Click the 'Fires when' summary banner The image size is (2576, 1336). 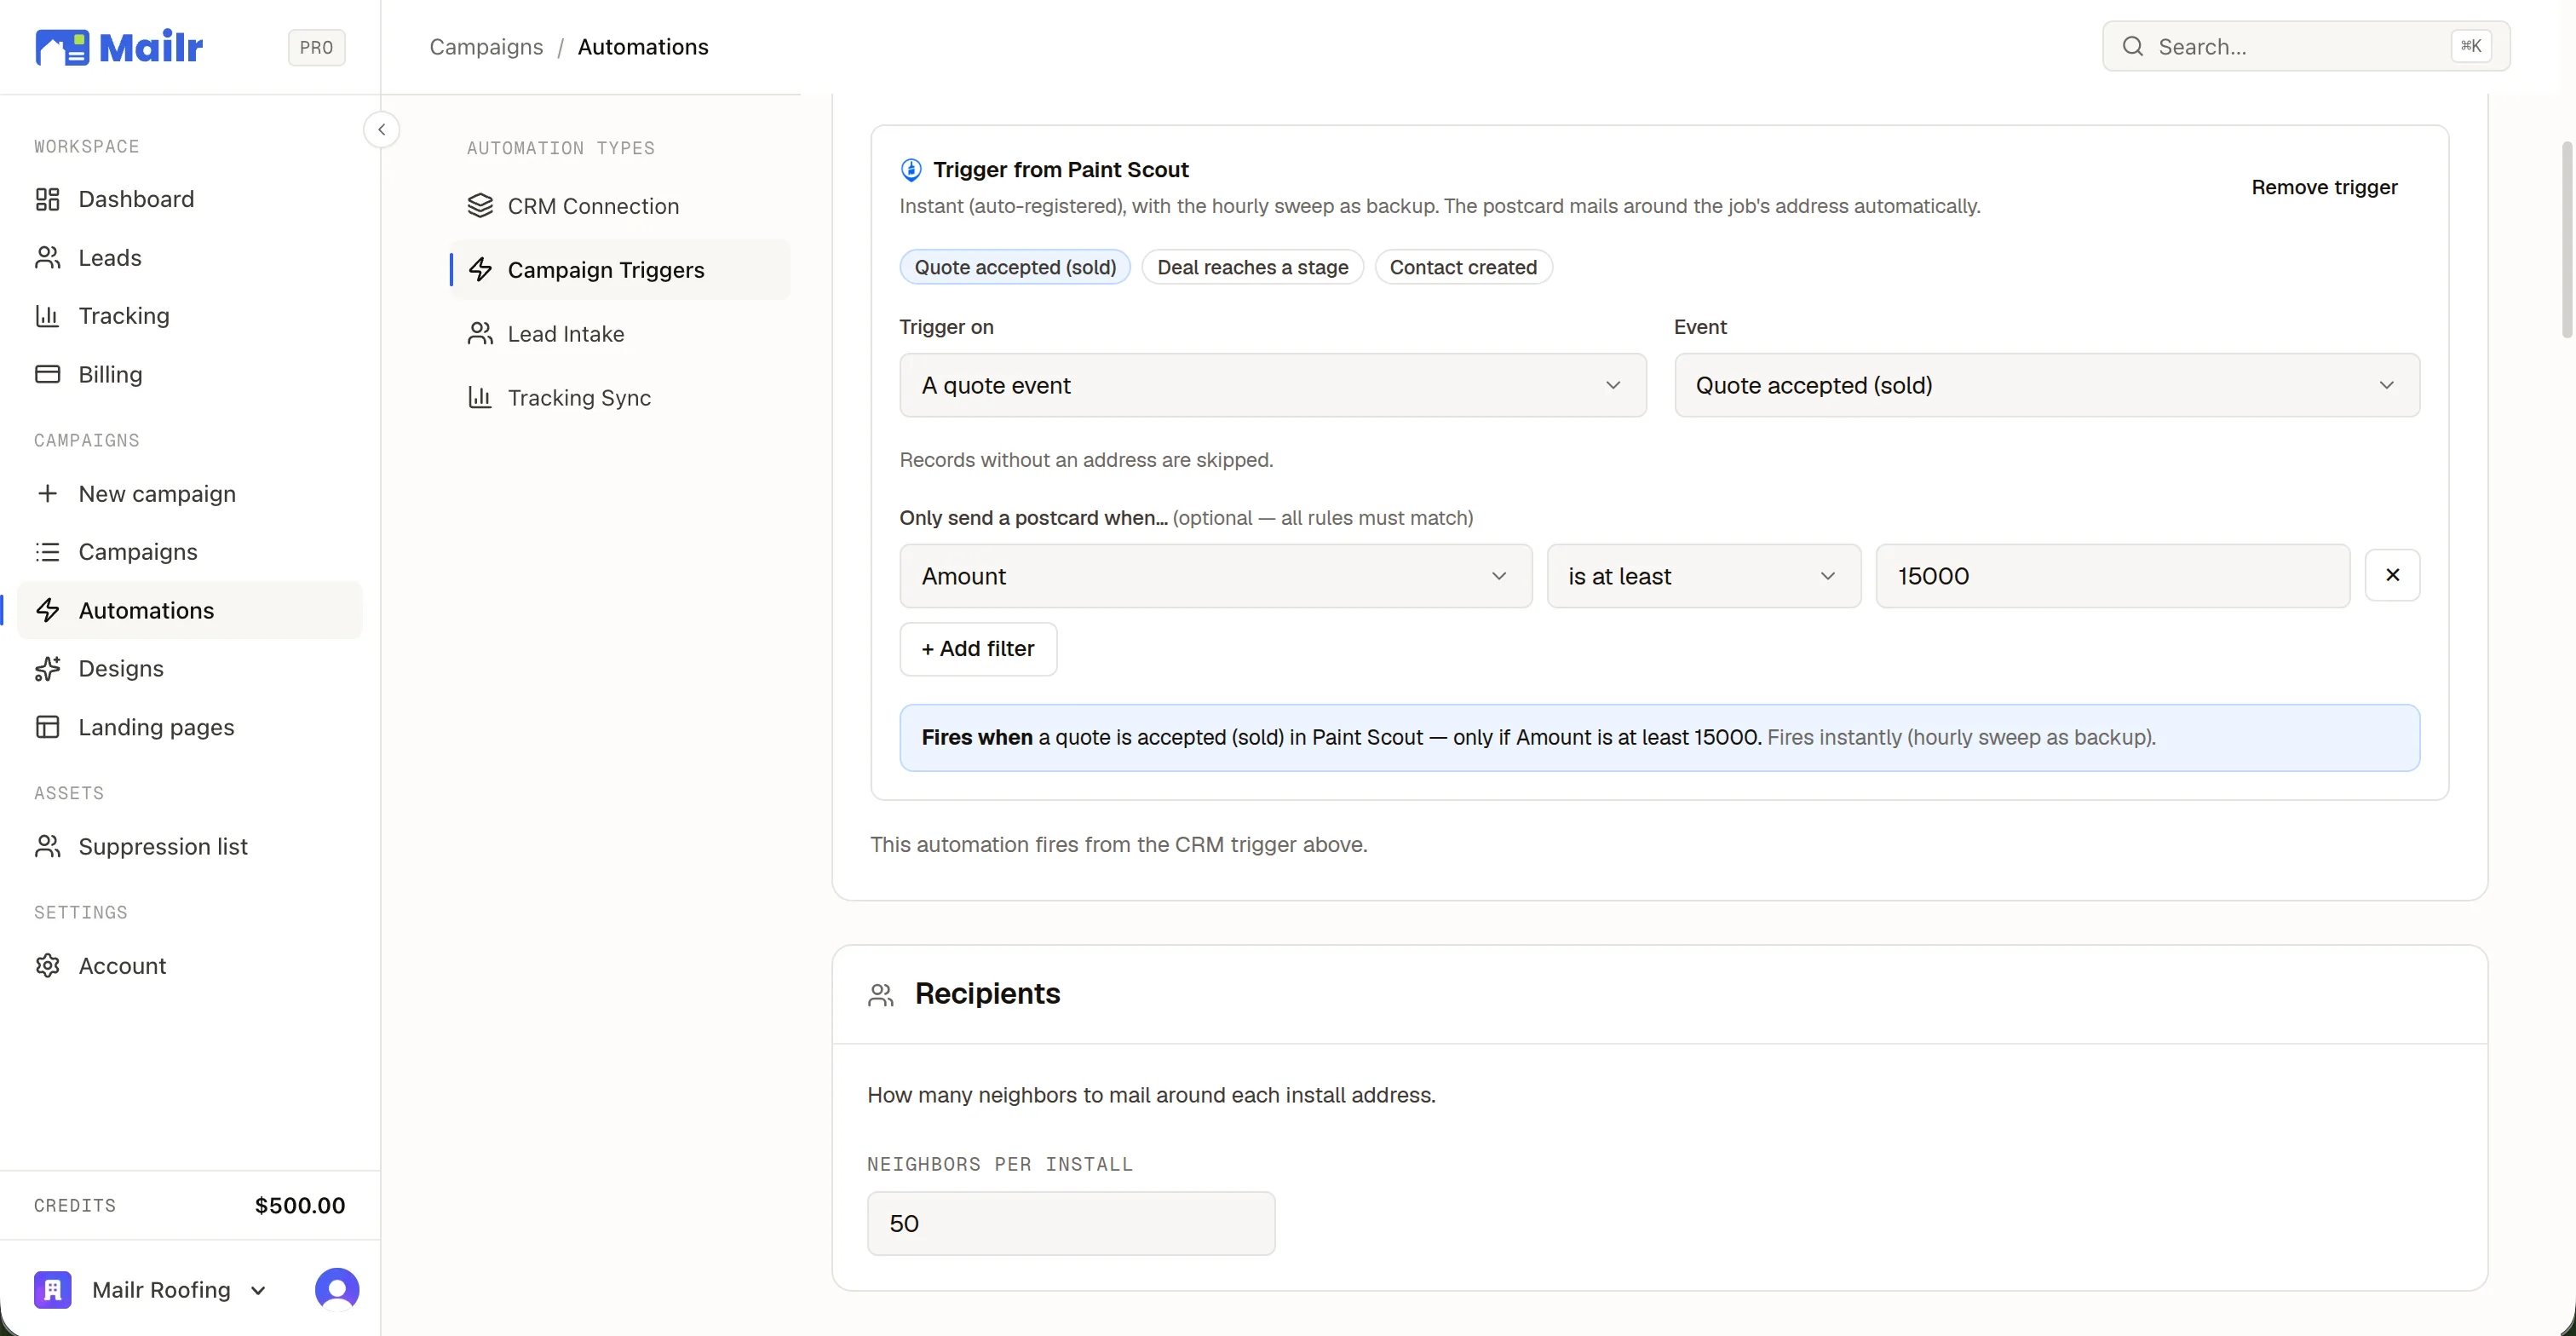pyautogui.click(x=1659, y=738)
